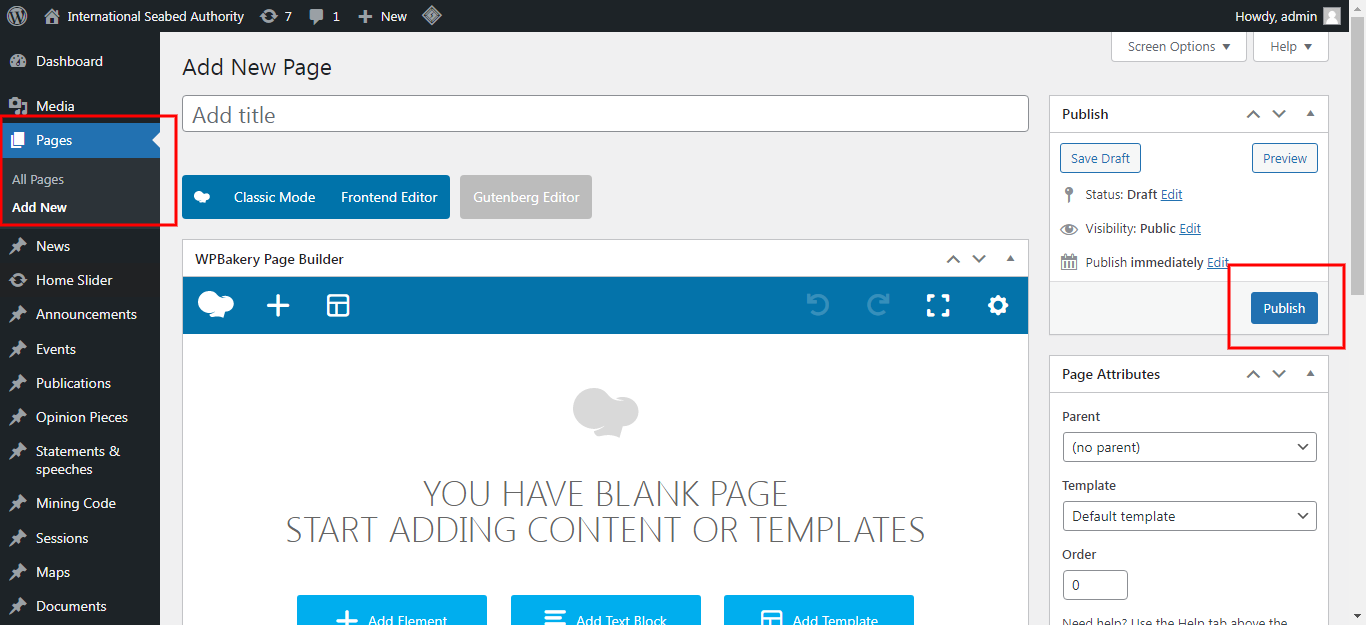Open the Publications menu in sidebar
Screen dimensions: 1366x625
click(x=73, y=383)
